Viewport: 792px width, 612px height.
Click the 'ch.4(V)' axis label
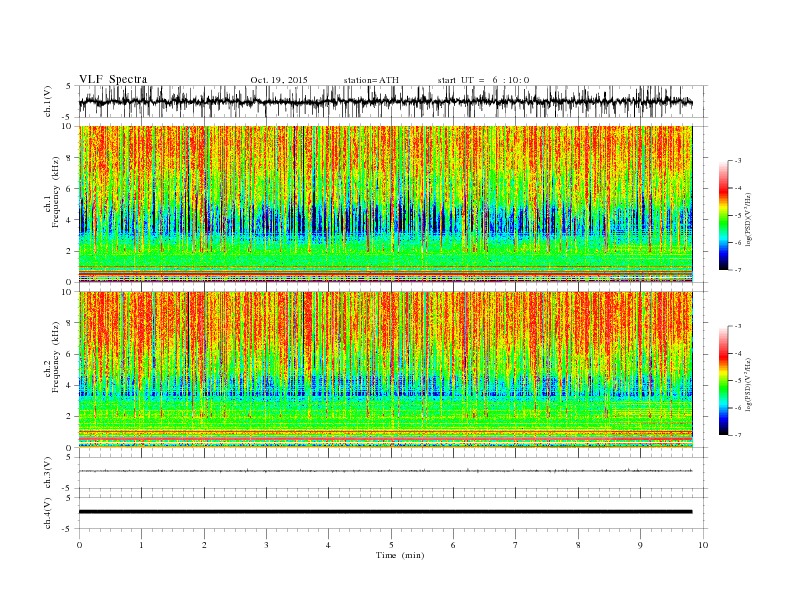(48, 513)
